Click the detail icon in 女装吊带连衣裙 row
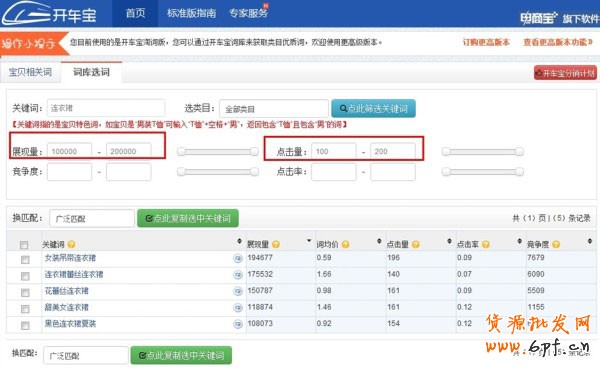 coord(238,259)
